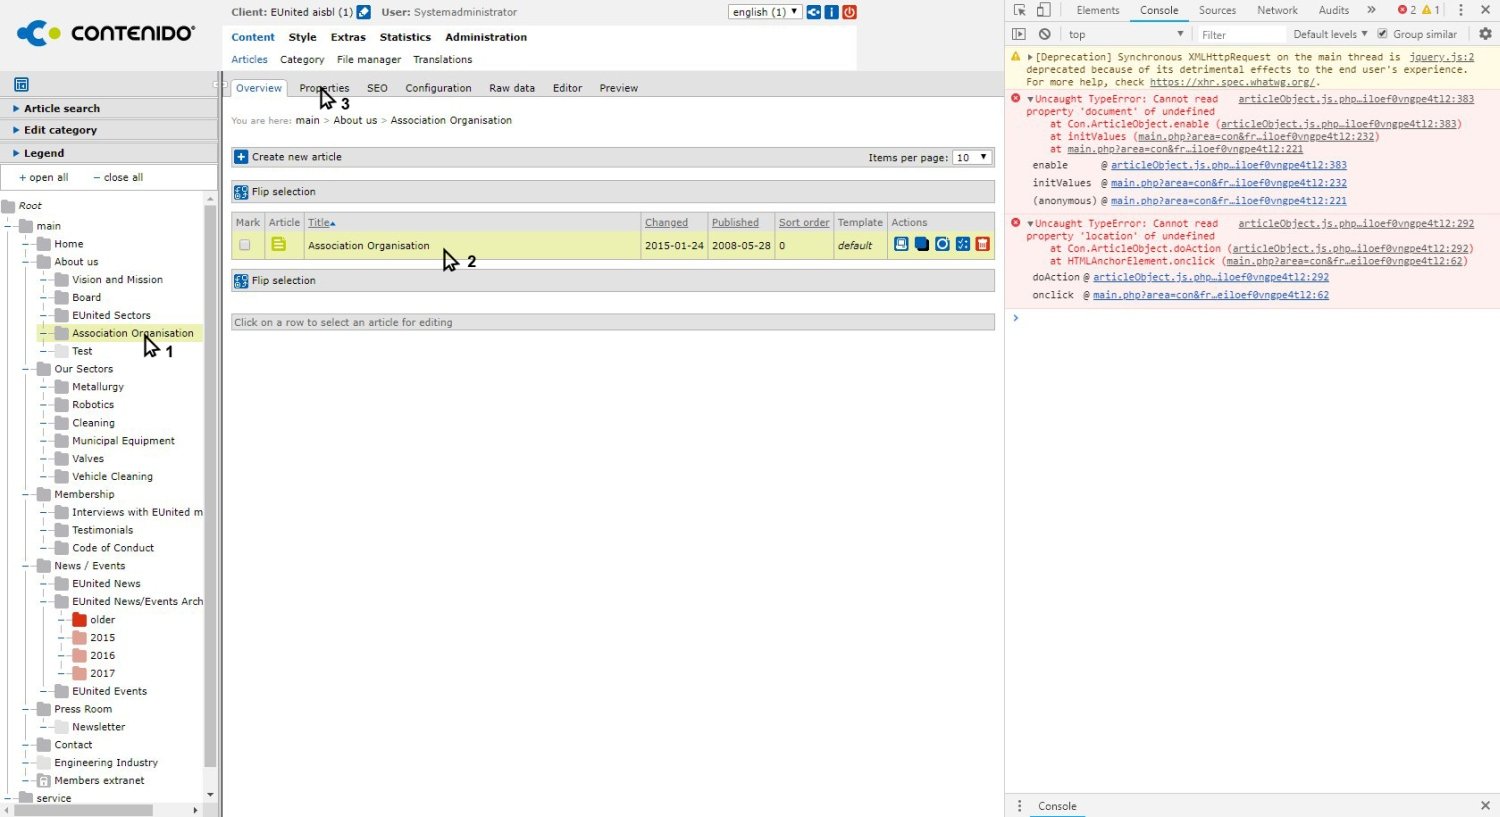Open the Items per page dropdown
This screenshot has width=1500, height=817.
(971, 157)
